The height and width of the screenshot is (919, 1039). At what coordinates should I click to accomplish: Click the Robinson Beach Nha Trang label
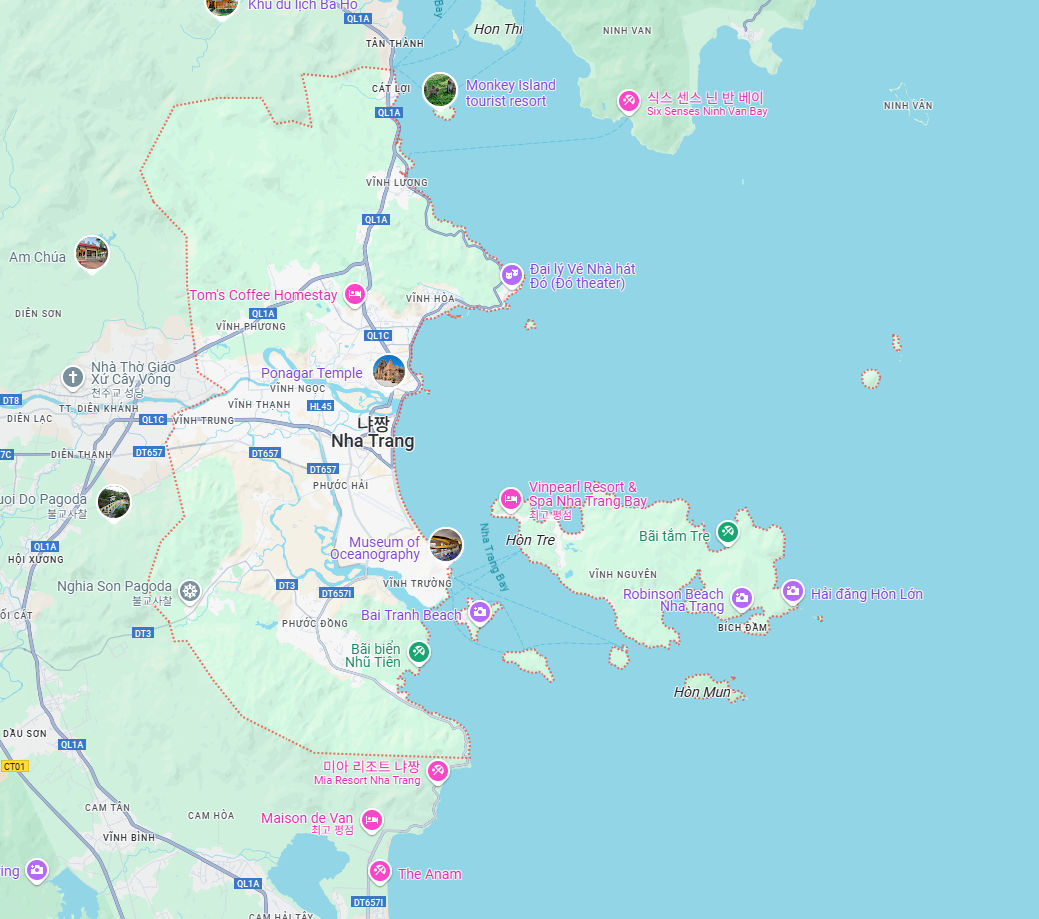coord(673,600)
